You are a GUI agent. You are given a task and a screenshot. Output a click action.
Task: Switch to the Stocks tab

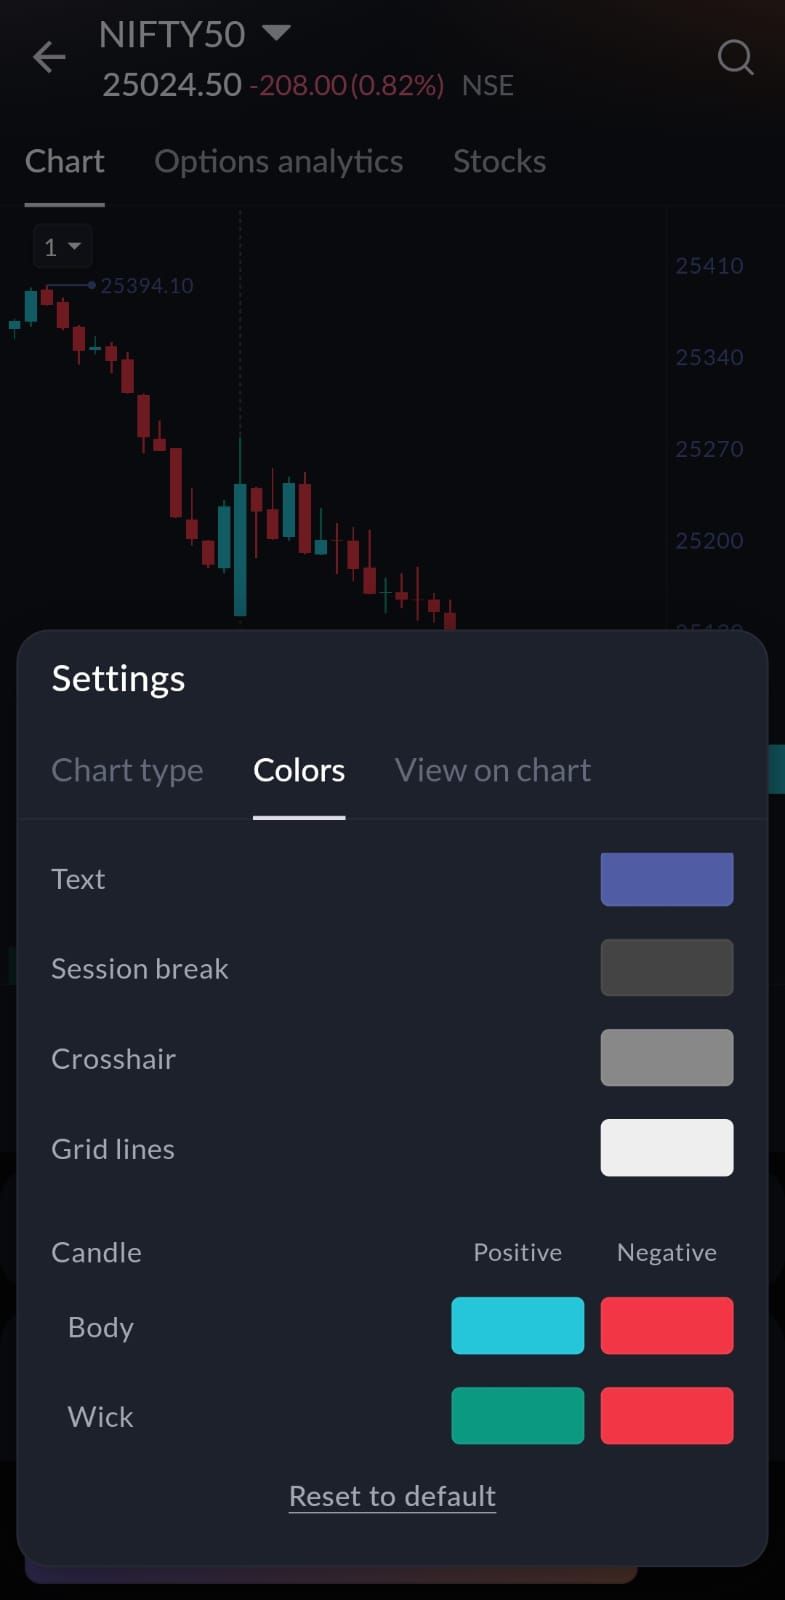(x=499, y=161)
